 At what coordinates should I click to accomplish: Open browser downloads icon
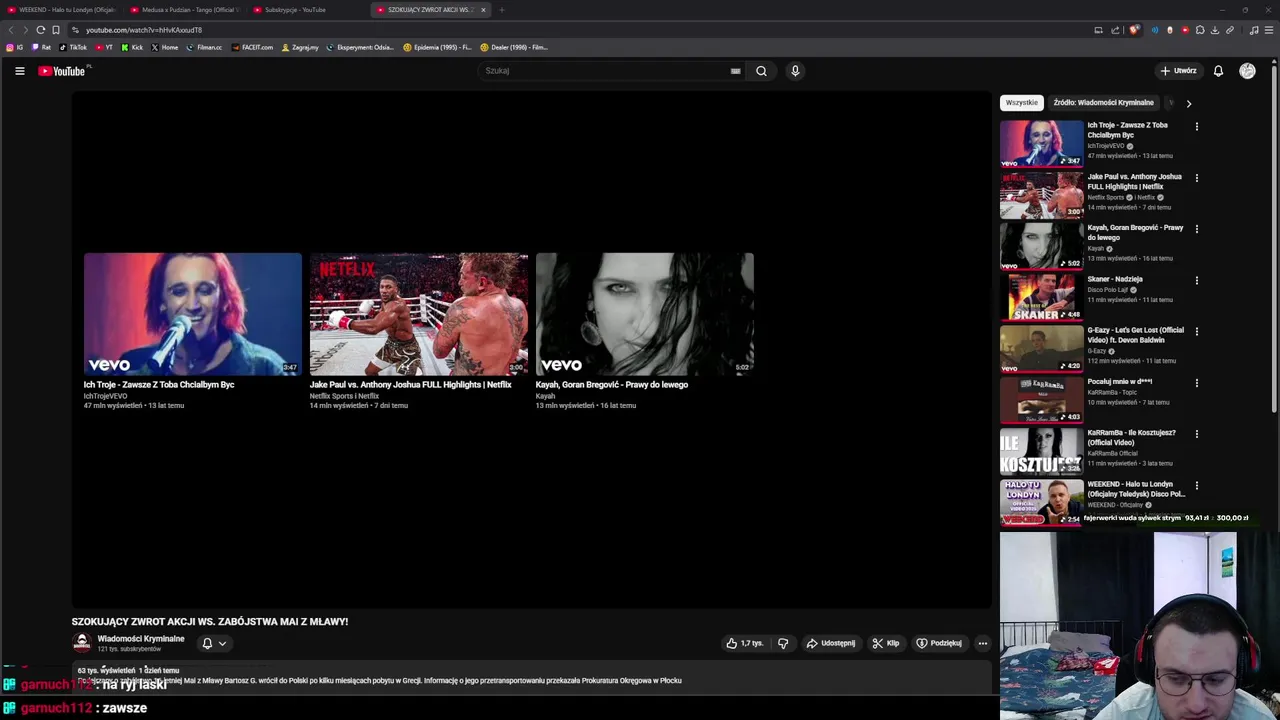pyautogui.click(x=1215, y=30)
